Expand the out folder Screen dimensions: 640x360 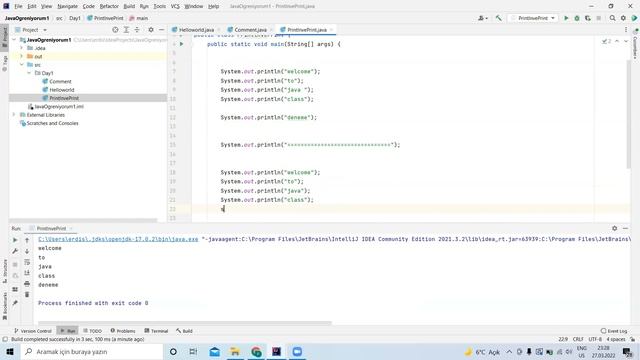(21, 56)
